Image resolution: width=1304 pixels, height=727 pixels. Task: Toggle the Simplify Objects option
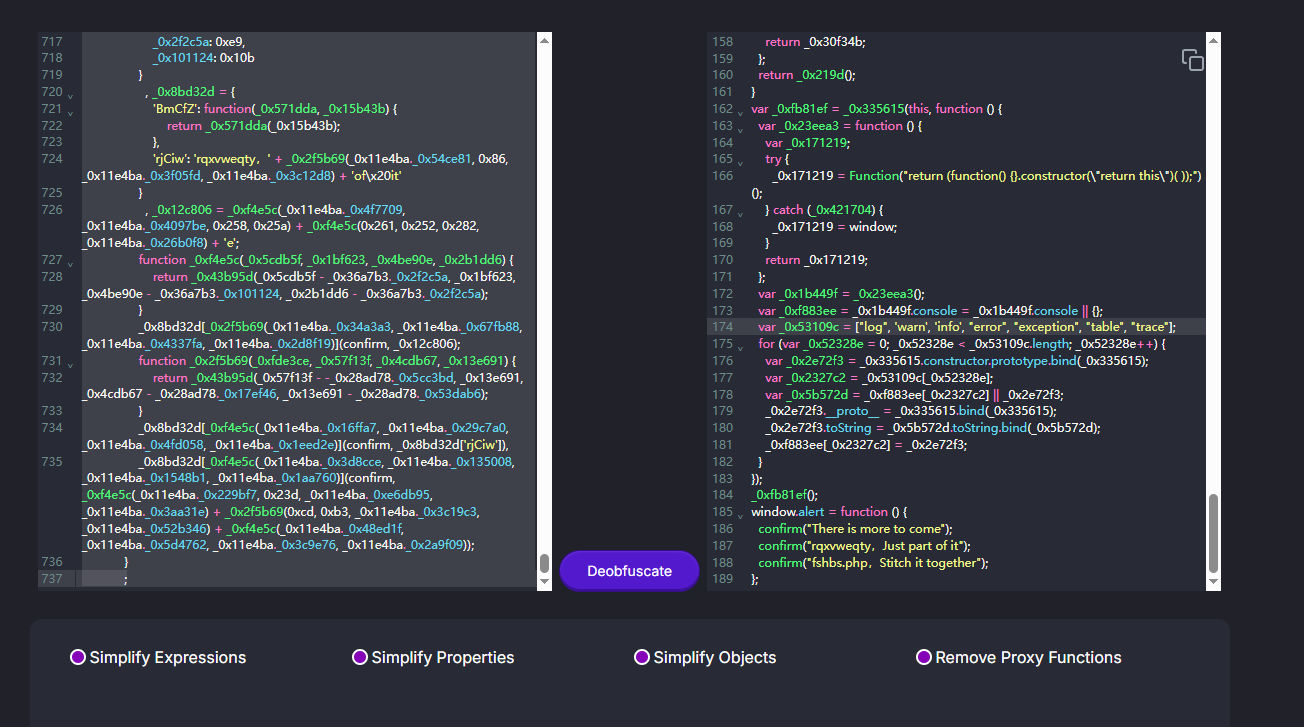[x=642, y=657]
